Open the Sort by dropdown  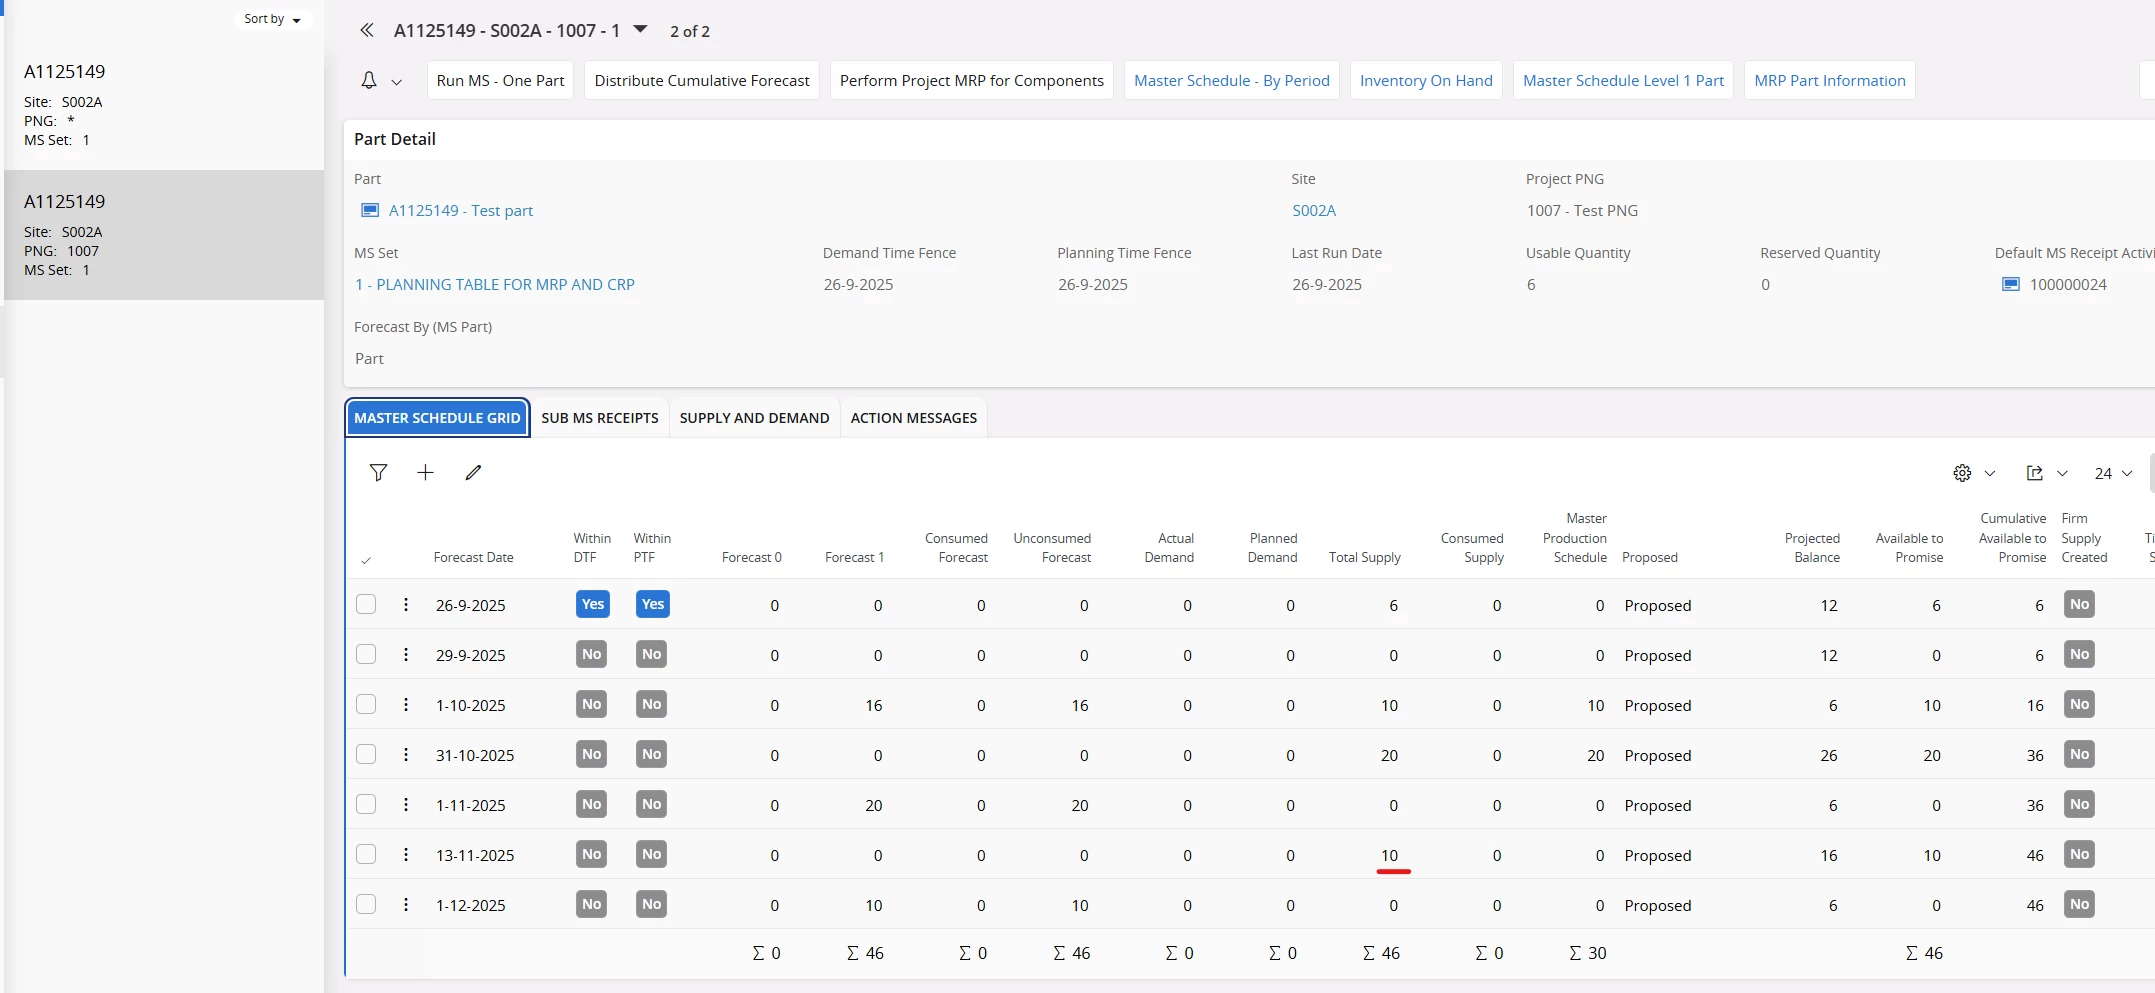(272, 19)
